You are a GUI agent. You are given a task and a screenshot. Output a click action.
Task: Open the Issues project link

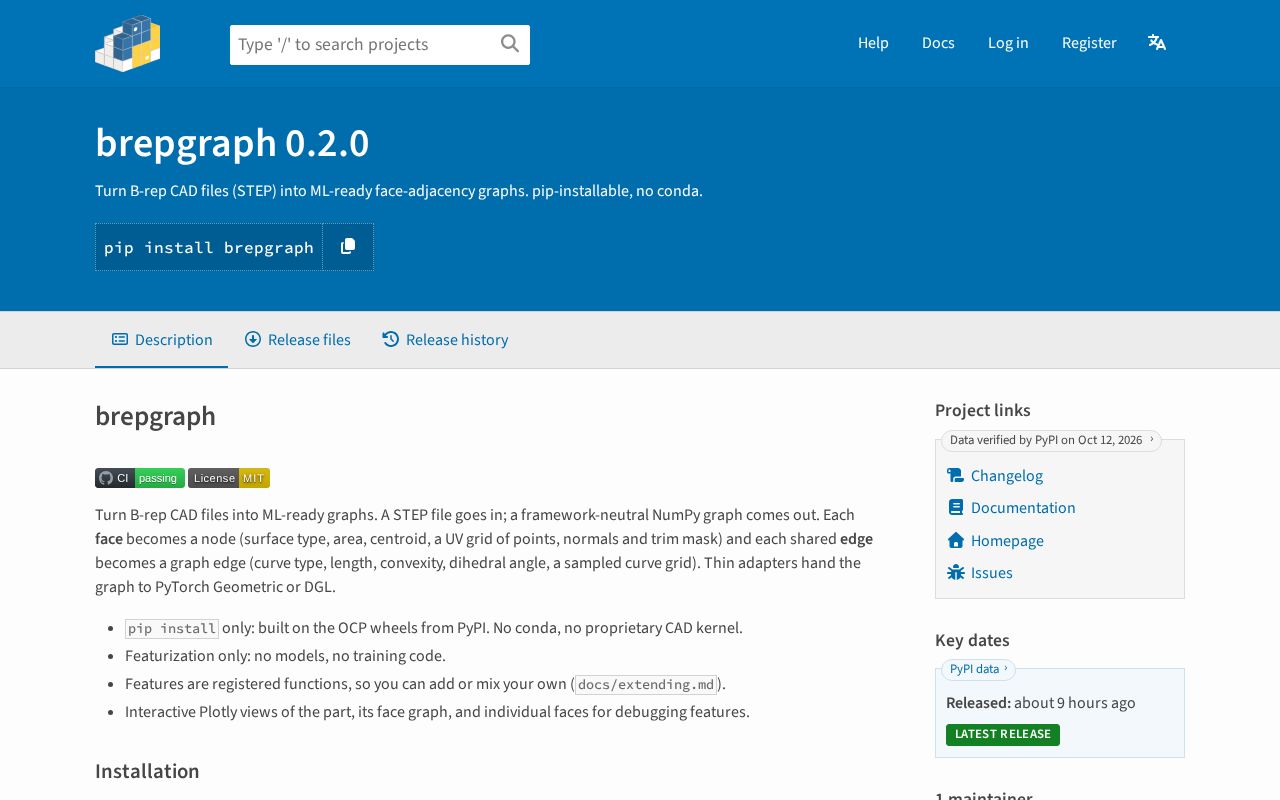992,573
